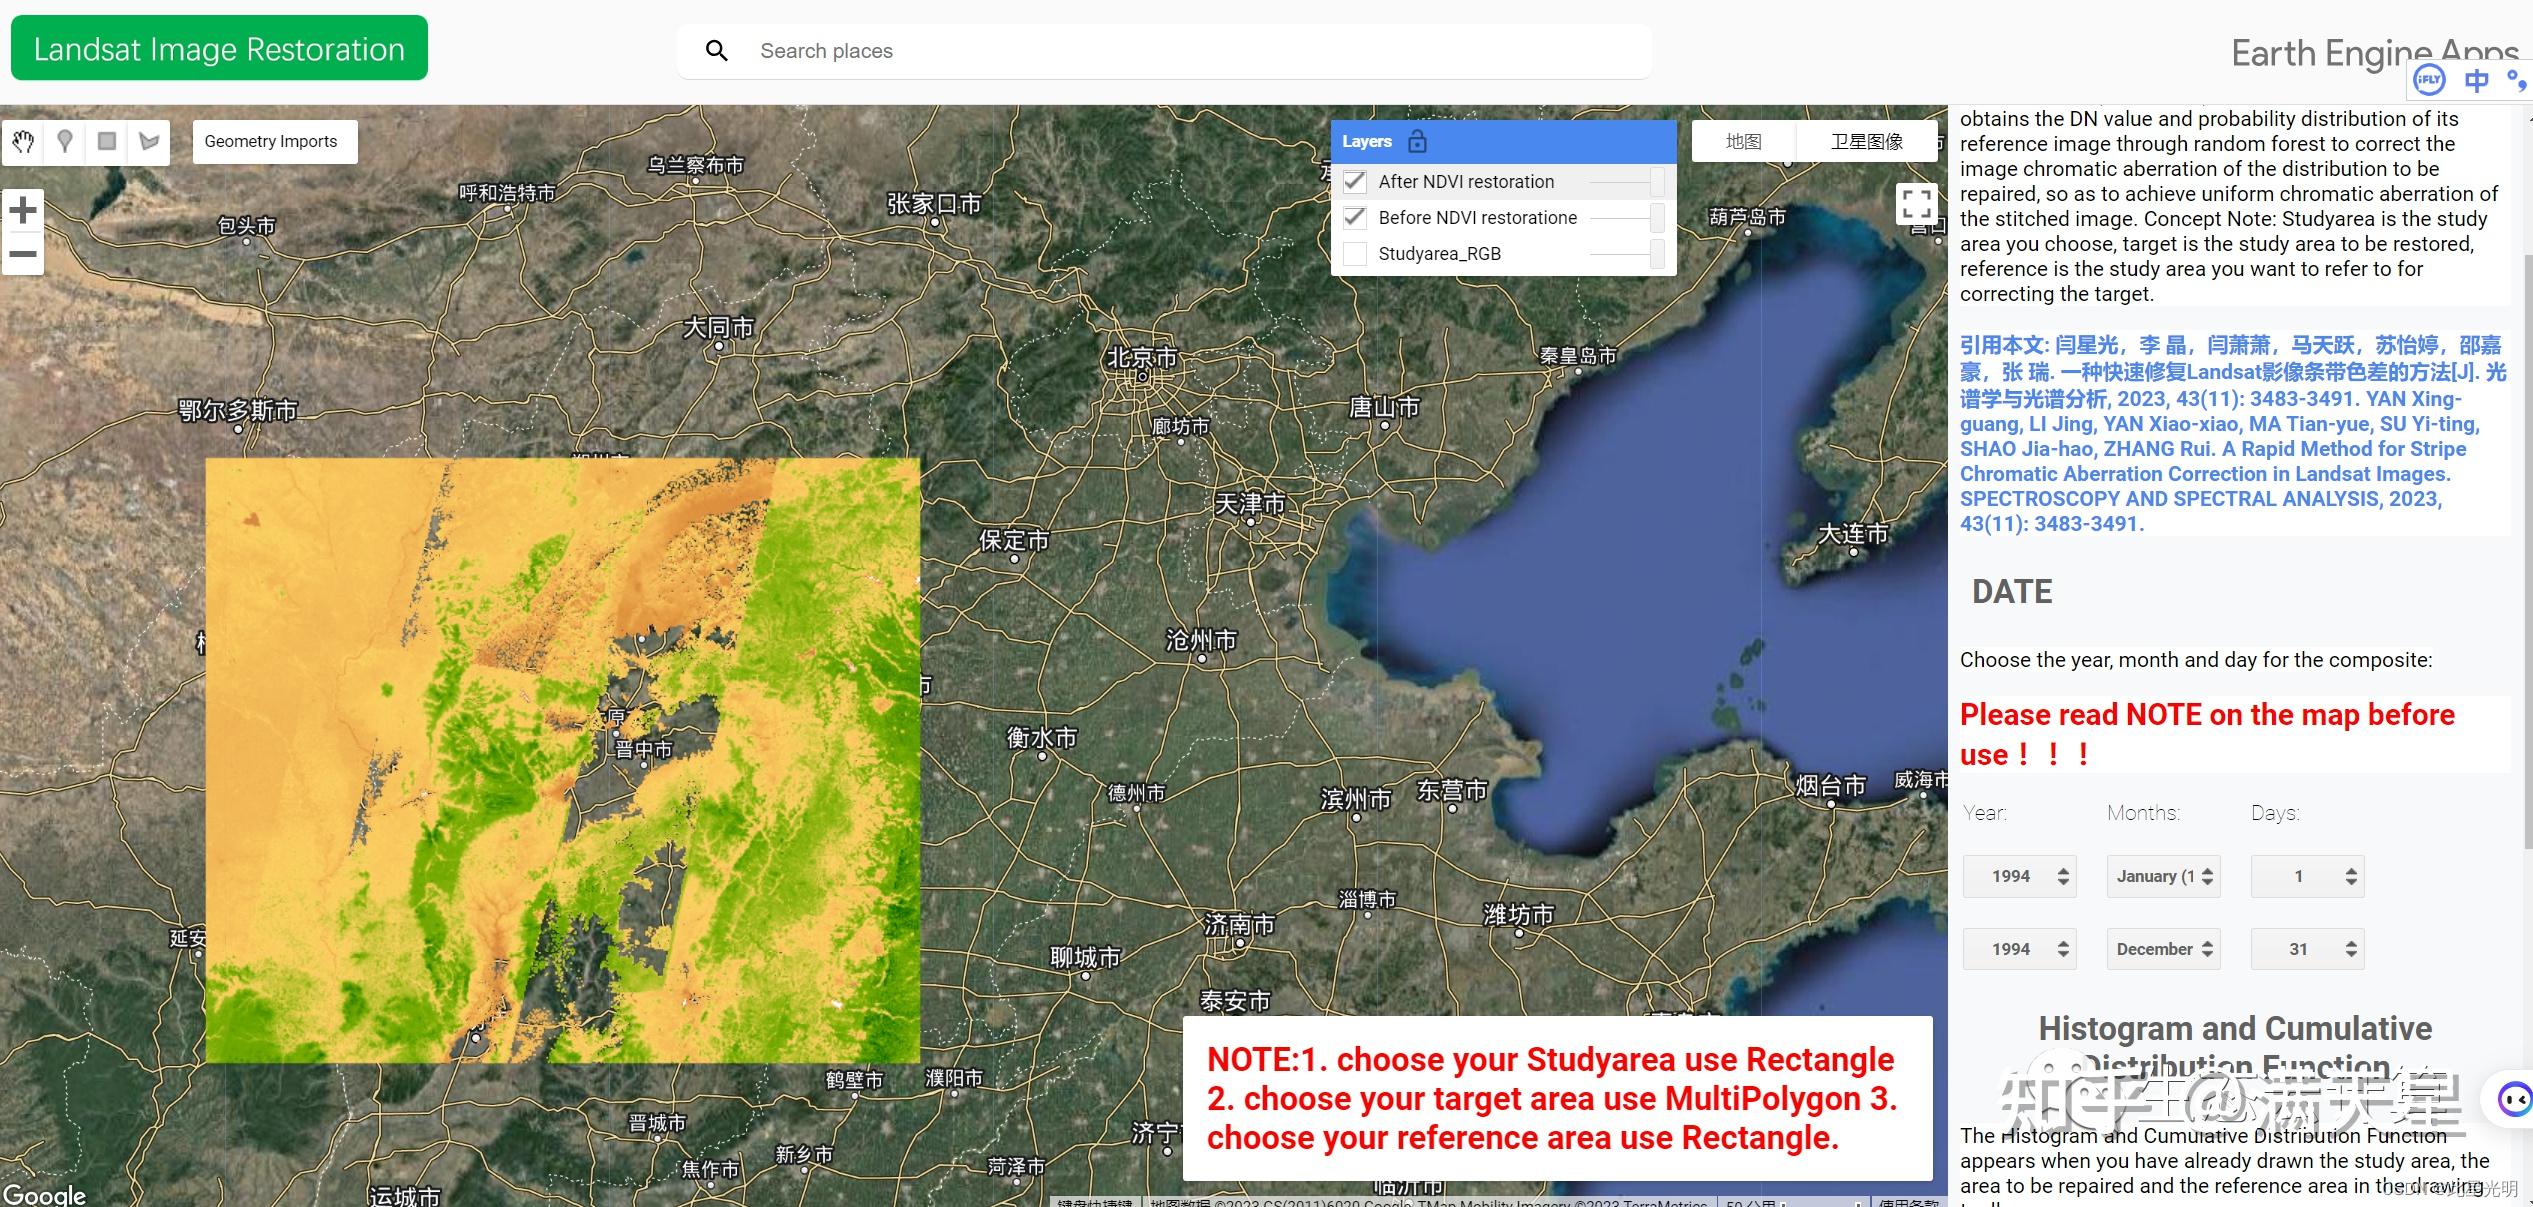Hide the After NDVI restoration layer
2533x1207 pixels.
tap(1355, 181)
